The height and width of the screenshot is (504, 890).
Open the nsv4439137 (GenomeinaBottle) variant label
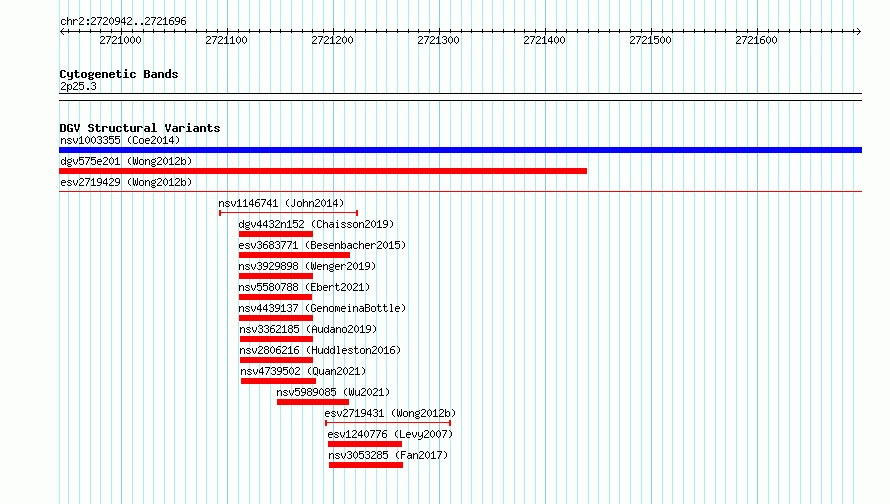click(322, 308)
